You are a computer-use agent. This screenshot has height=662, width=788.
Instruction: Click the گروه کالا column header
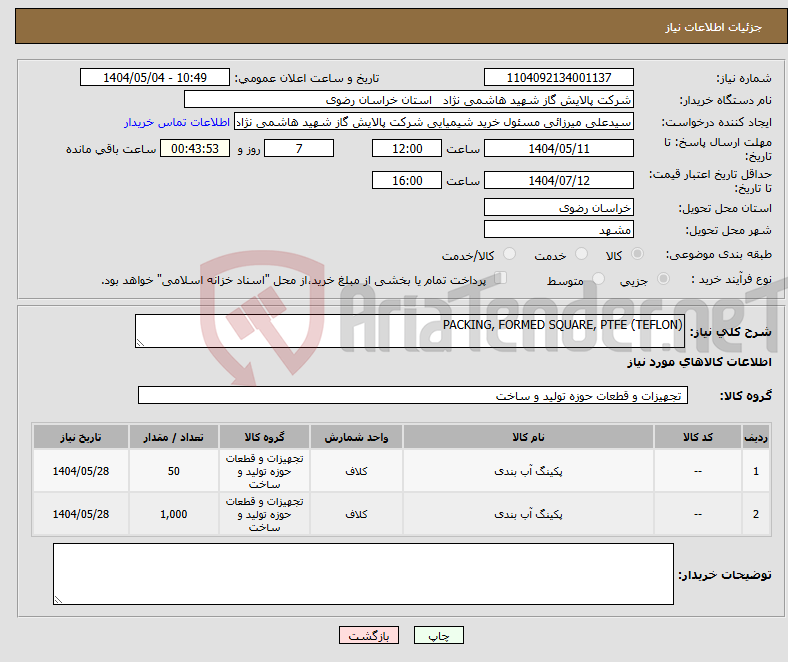pos(264,437)
